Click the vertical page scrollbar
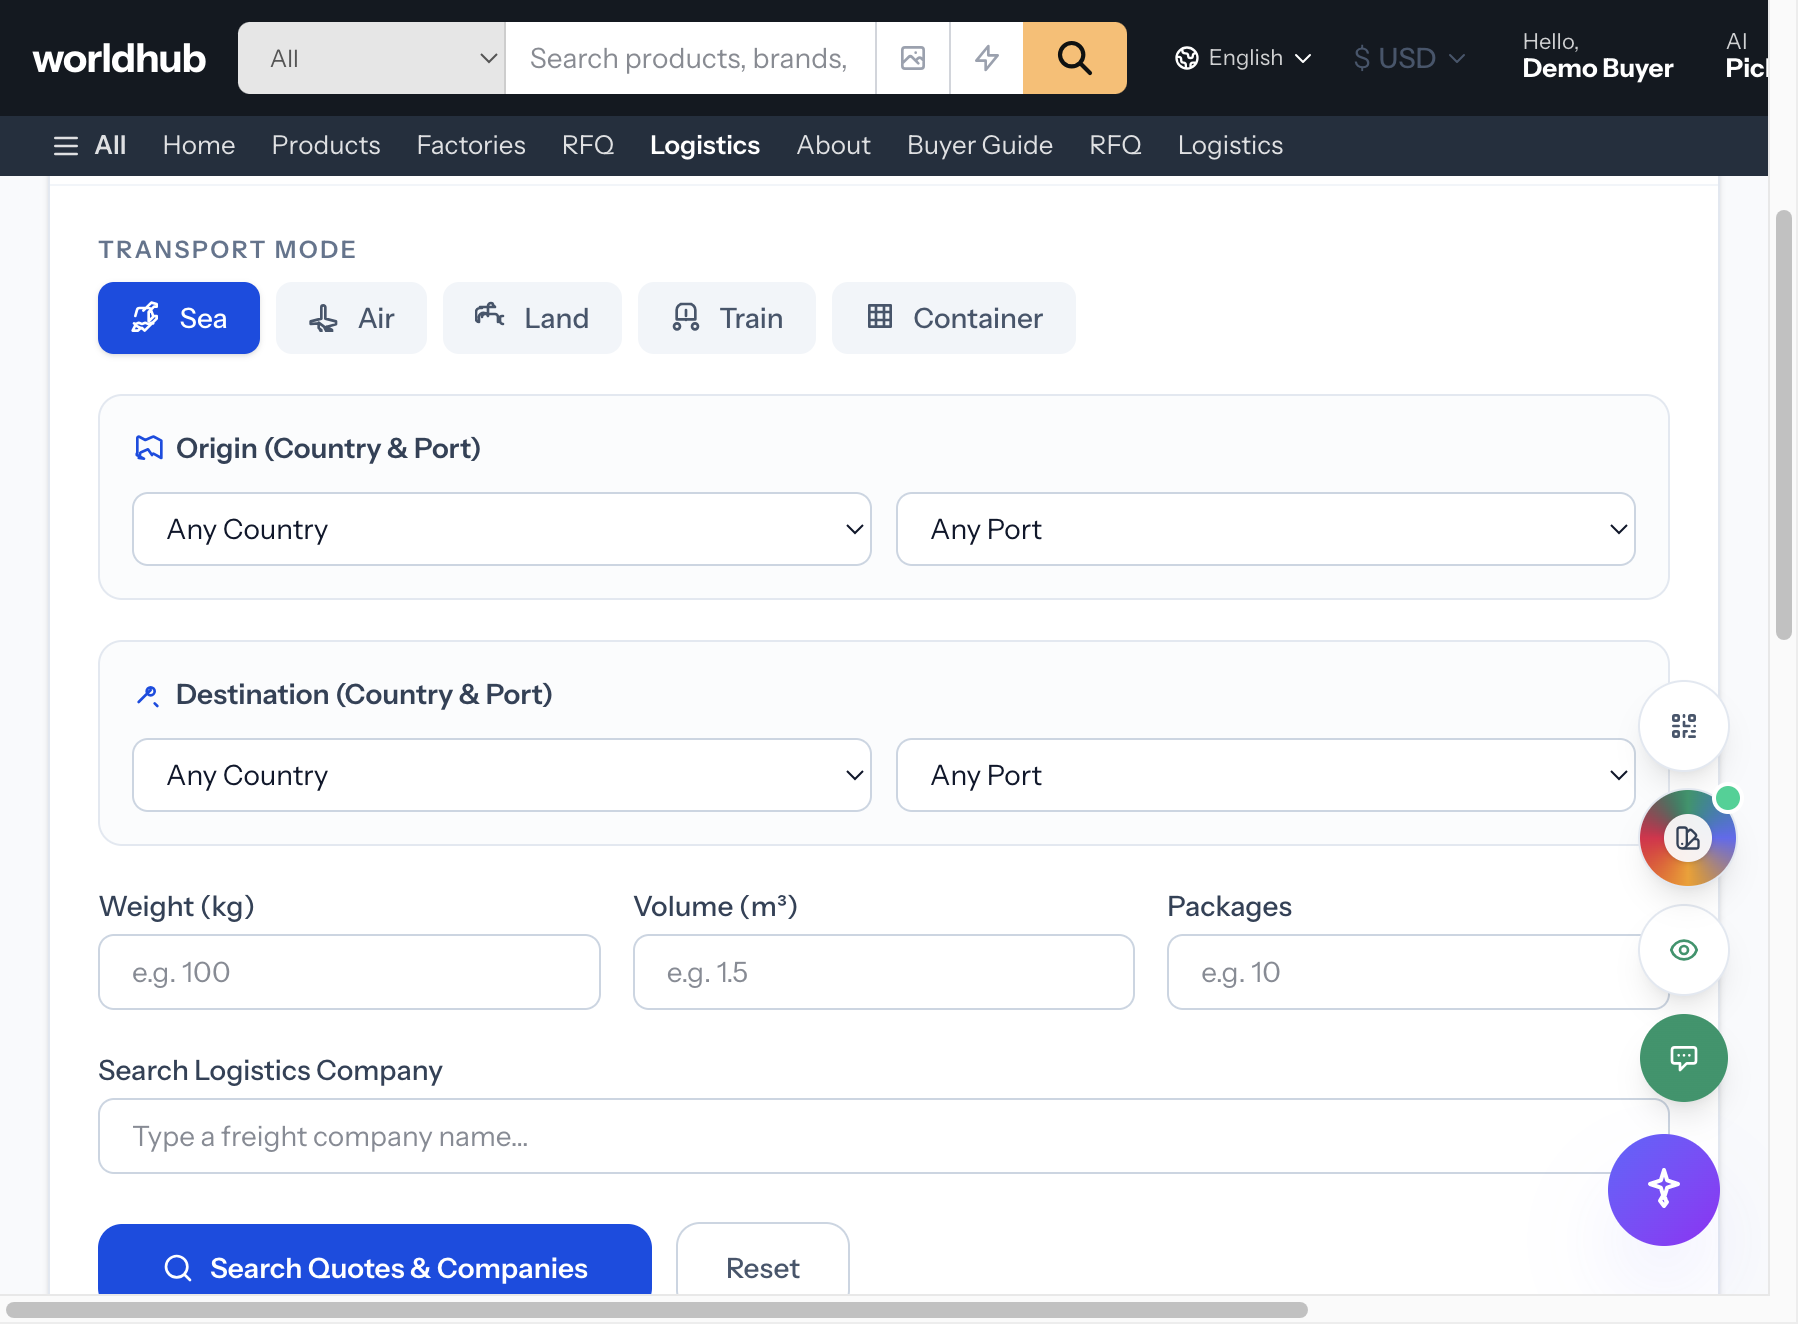 (x=1784, y=425)
